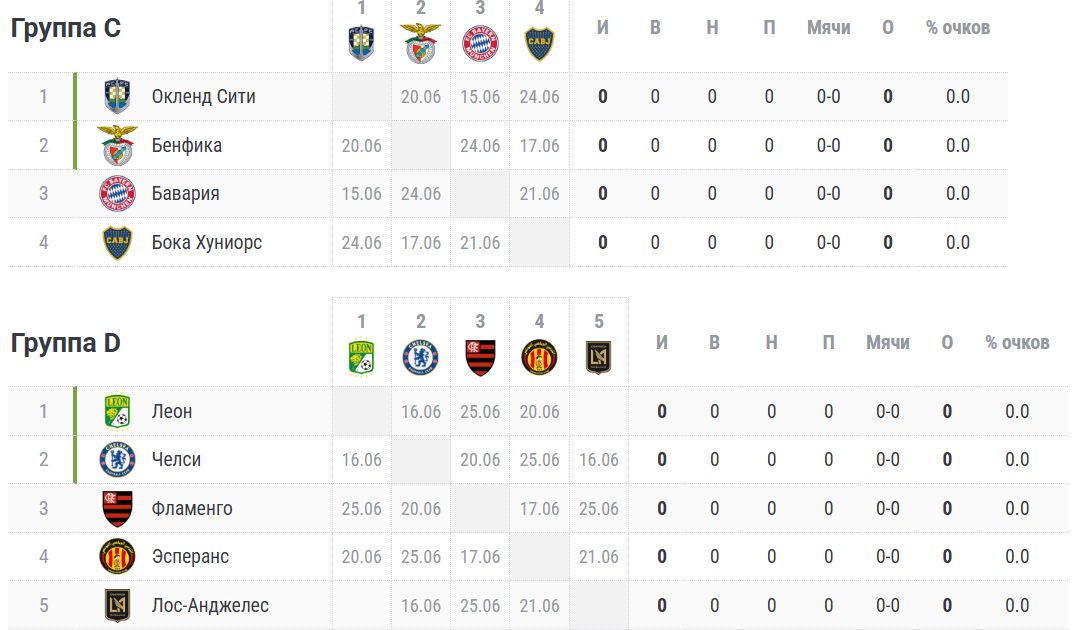
Task: Click Bayern crest in Group C header
Action: (480, 44)
